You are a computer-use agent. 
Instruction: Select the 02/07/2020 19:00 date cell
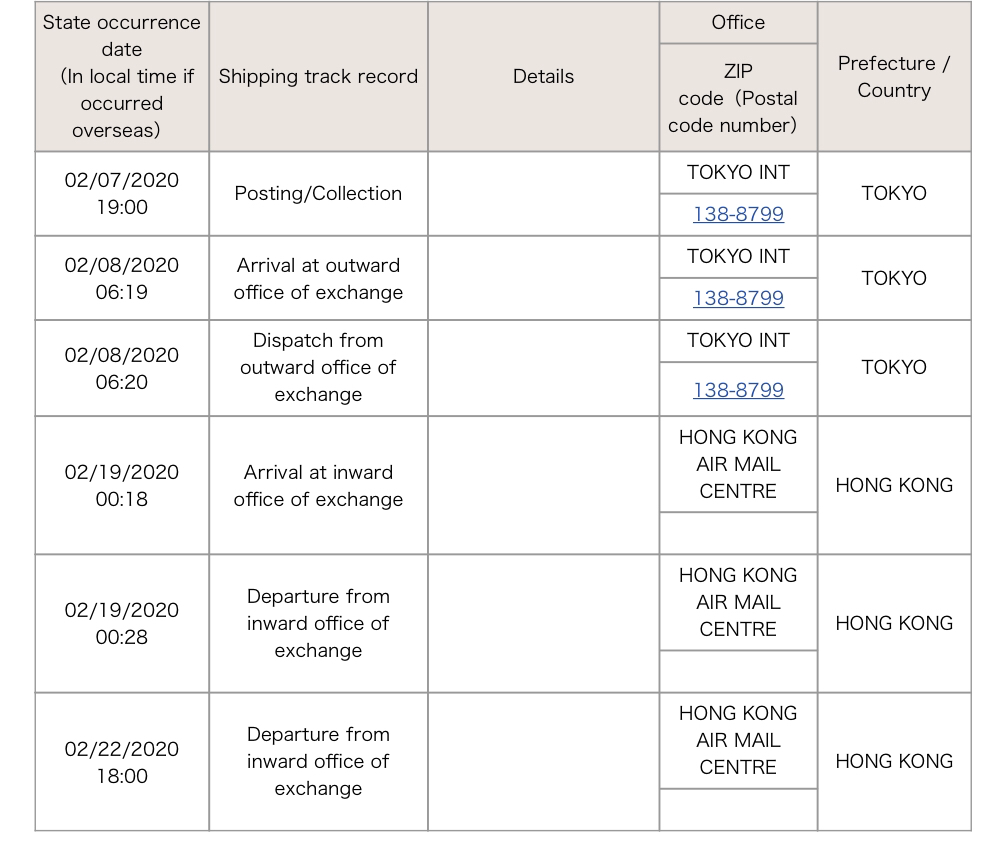(x=122, y=193)
